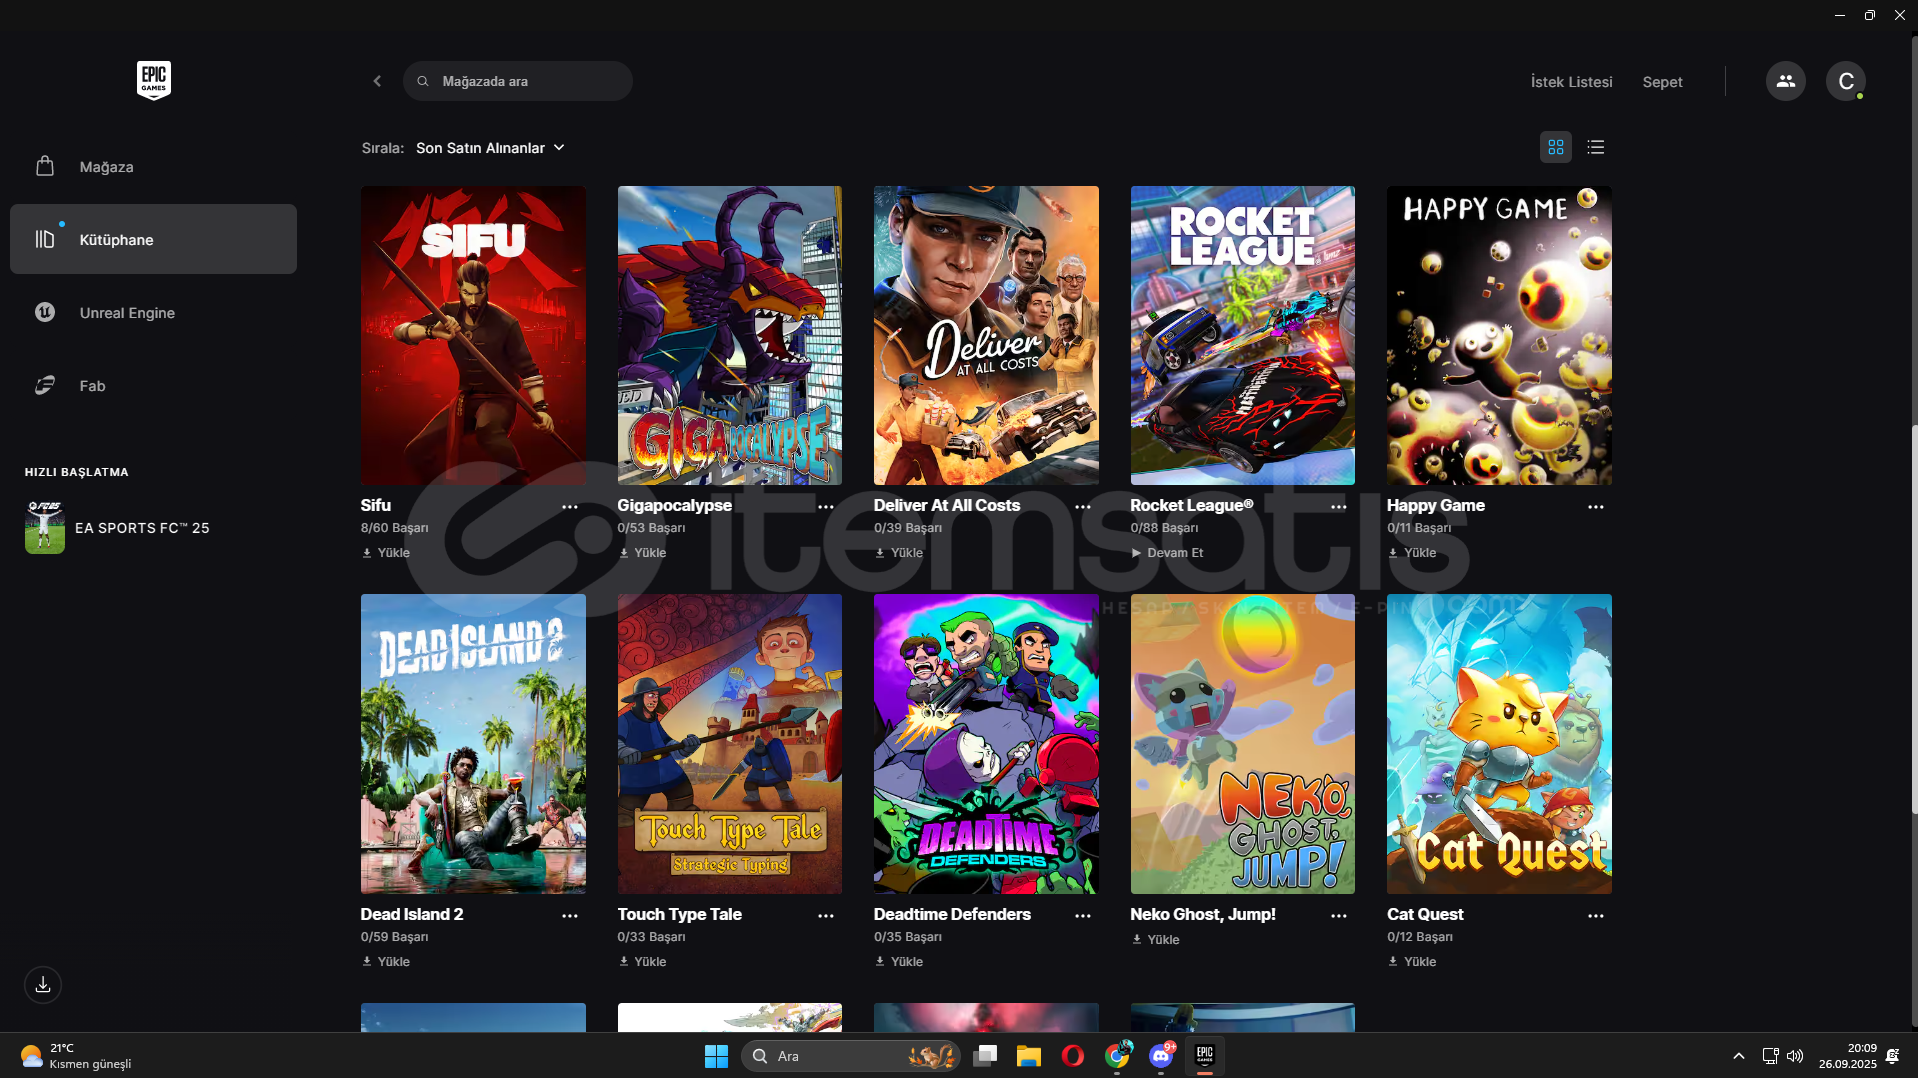Click the 8/60 Başarı achievements text

point(395,528)
